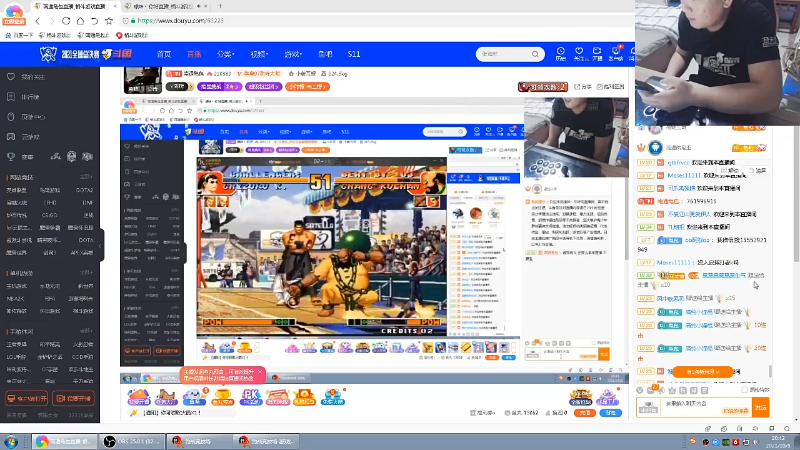Expand the 游戏 dropdown in the header
Screen dimensions: 800x450
click(x=293, y=54)
